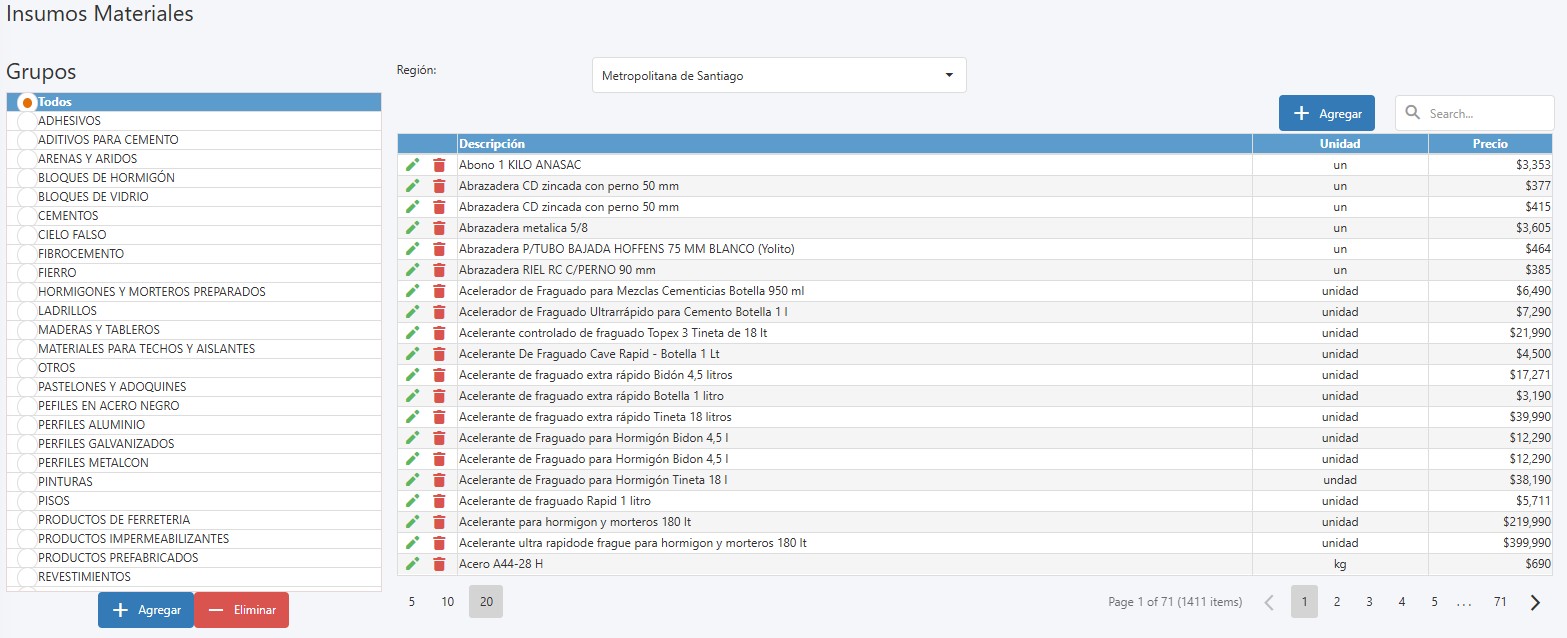
Task: Edit Abrazadera RIEL RC C/PERNO 90 mm
Action: pos(412,270)
